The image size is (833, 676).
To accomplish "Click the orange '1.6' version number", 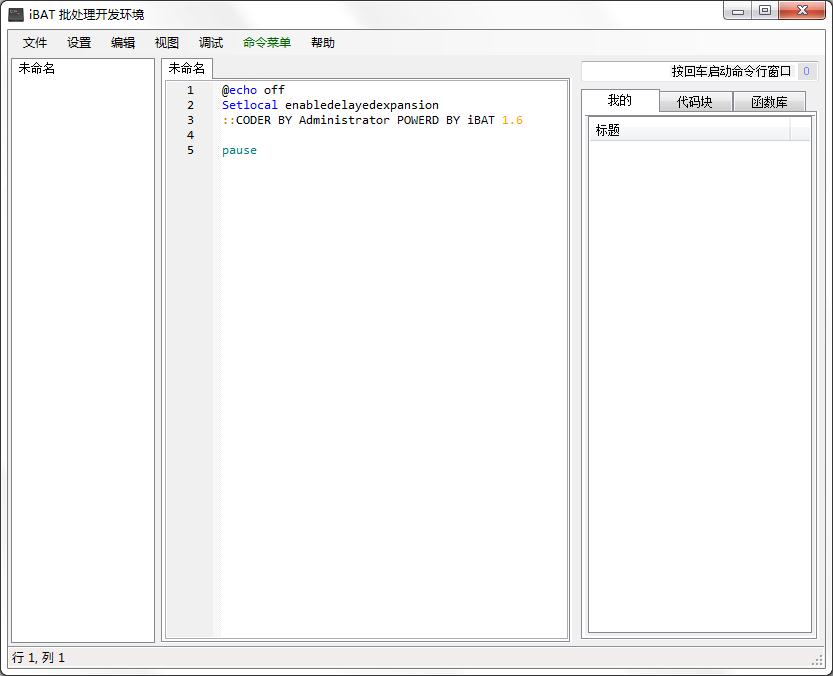I will (512, 120).
